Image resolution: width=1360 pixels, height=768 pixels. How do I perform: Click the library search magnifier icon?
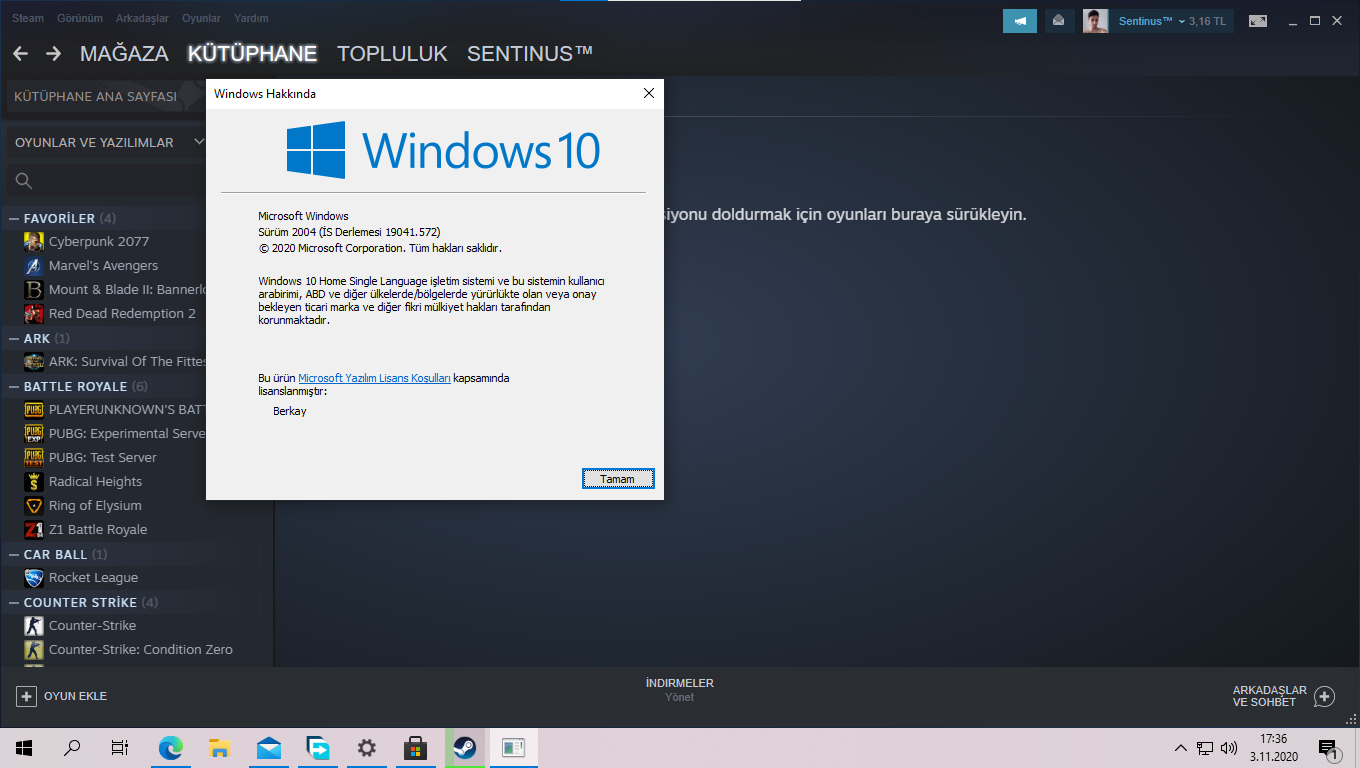coord(24,181)
